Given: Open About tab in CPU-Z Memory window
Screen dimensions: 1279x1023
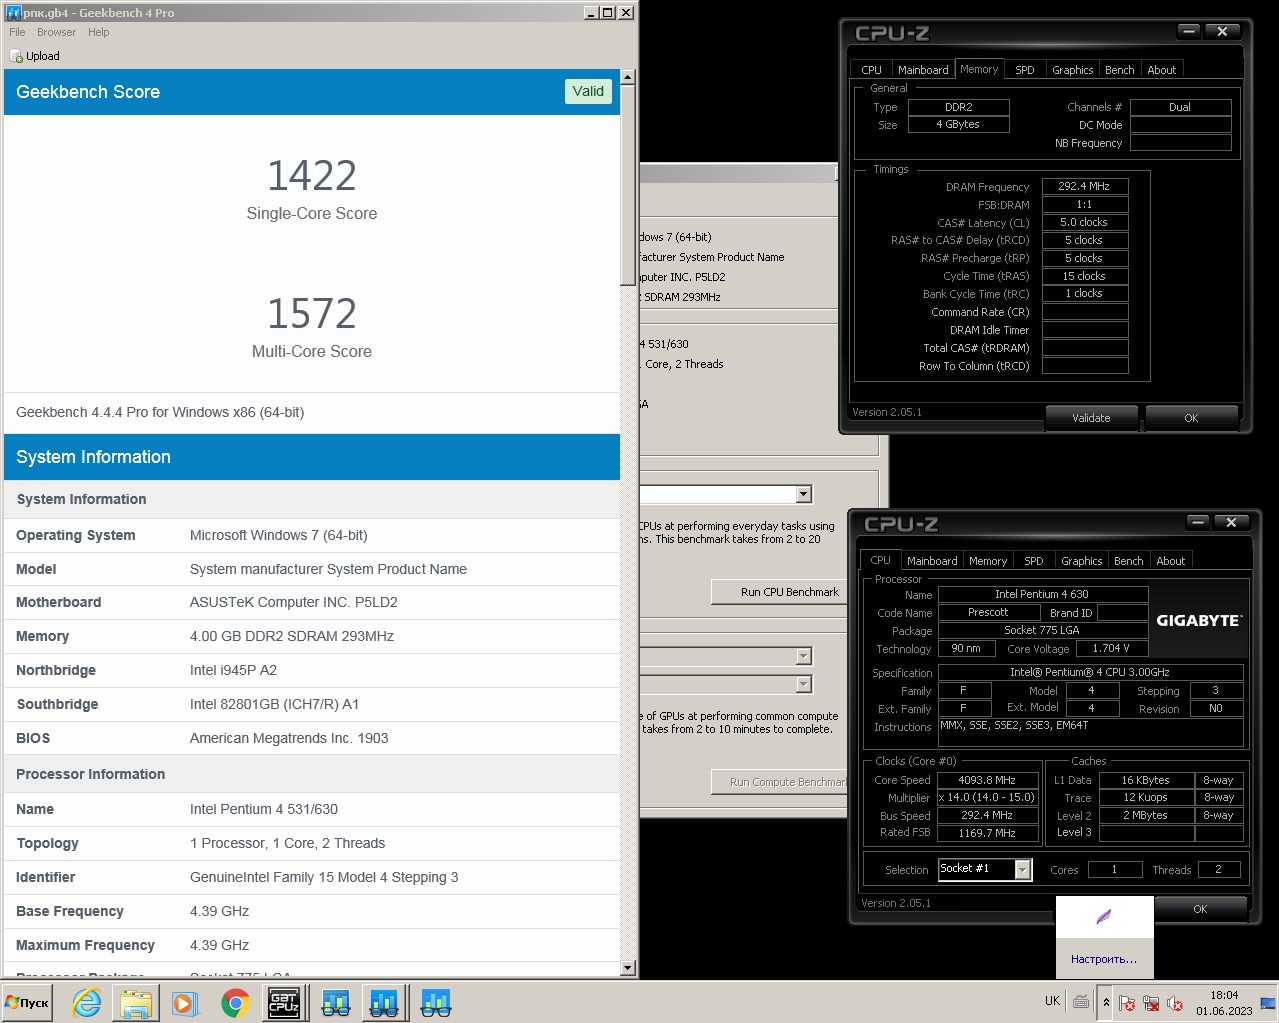Looking at the screenshot, I should tap(1161, 70).
